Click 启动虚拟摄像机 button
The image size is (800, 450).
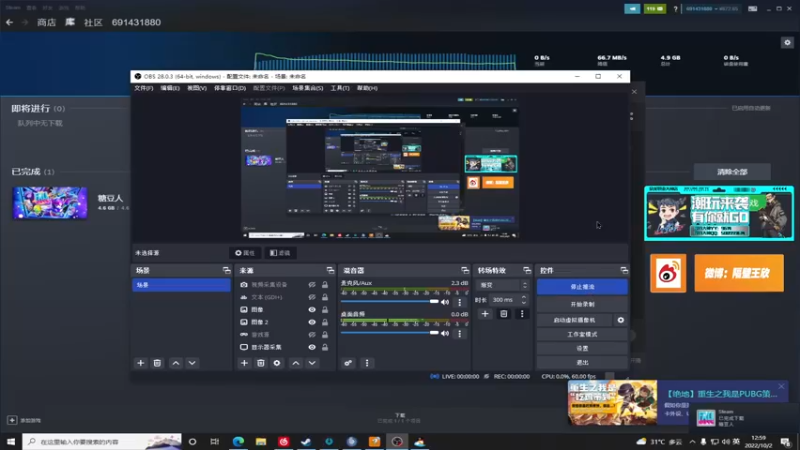[x=575, y=320]
